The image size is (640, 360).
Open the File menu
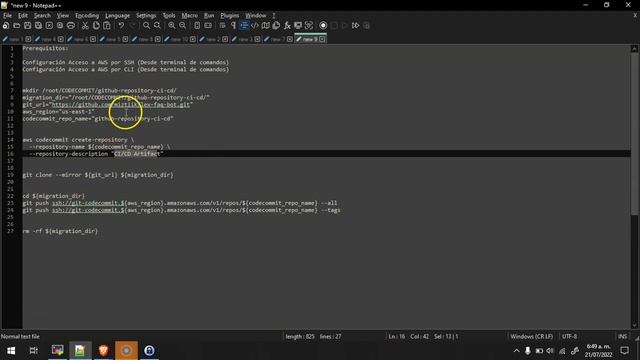click(7, 16)
